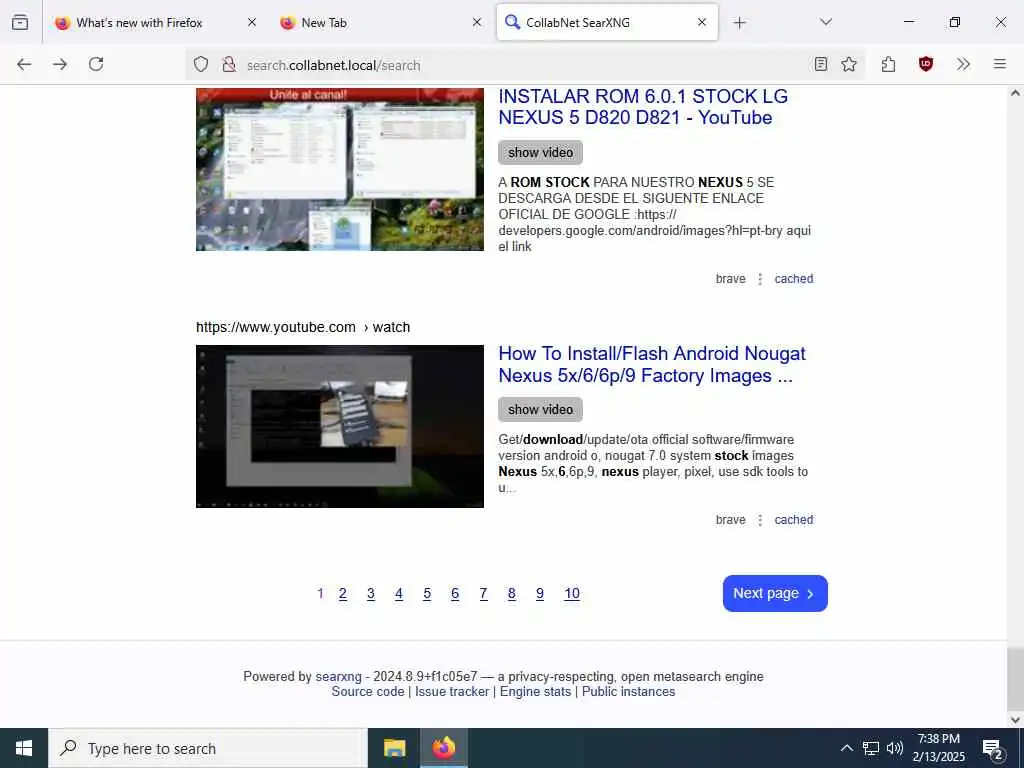Open thumbnail of Android Nougat video
This screenshot has height=768, width=1024.
pyautogui.click(x=340, y=426)
